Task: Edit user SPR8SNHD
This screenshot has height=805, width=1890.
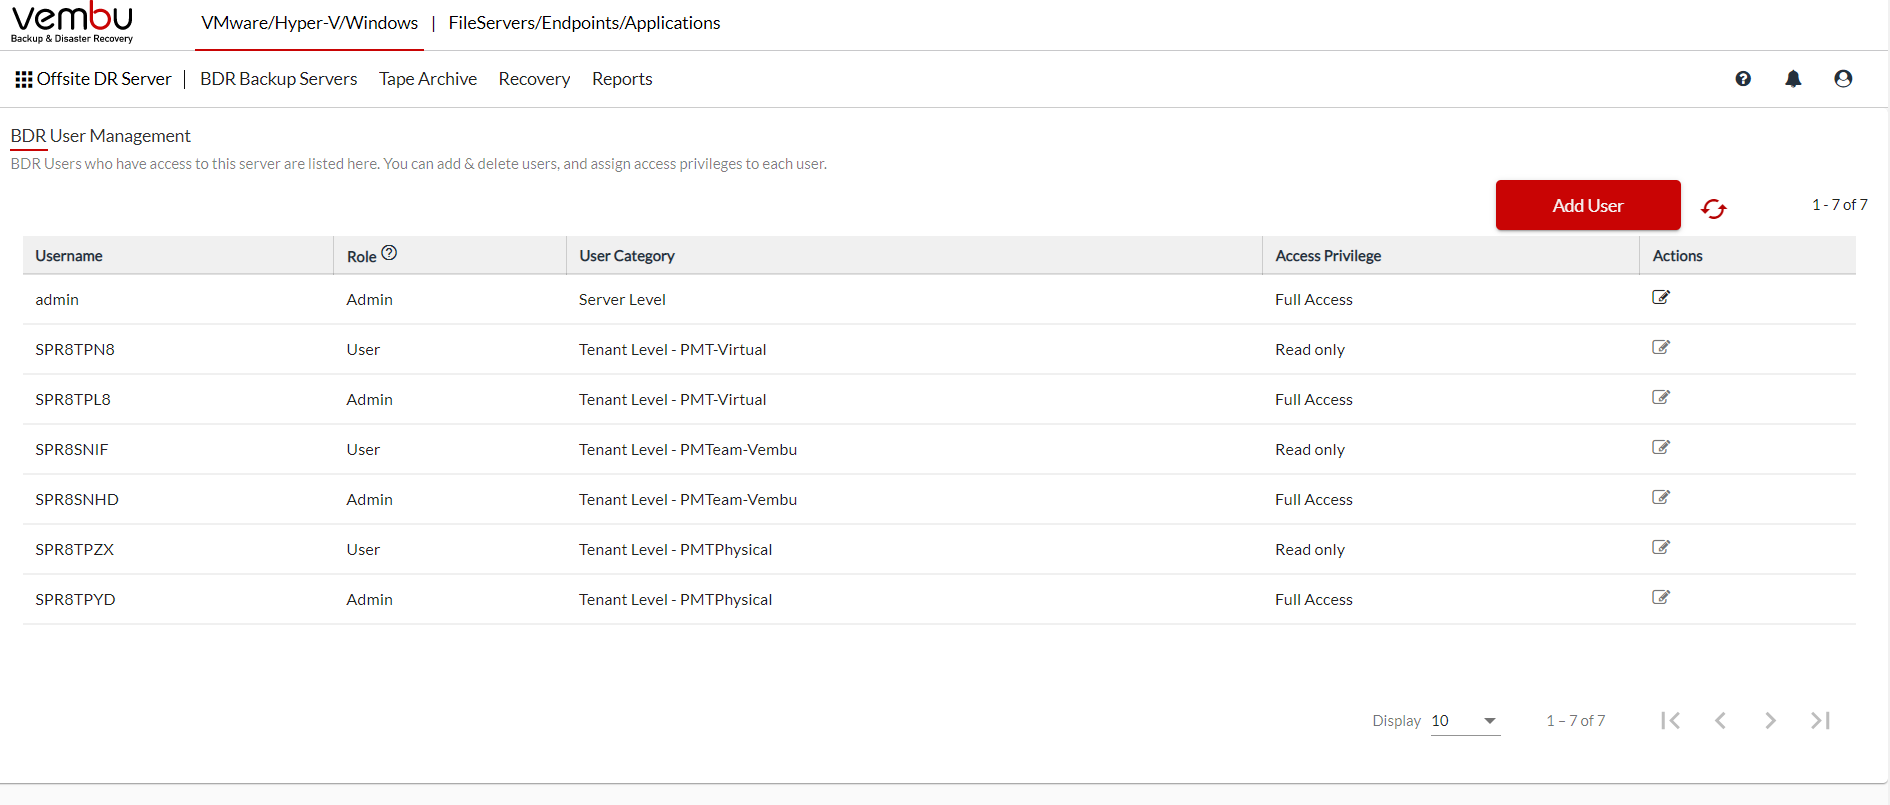Action: (1661, 497)
